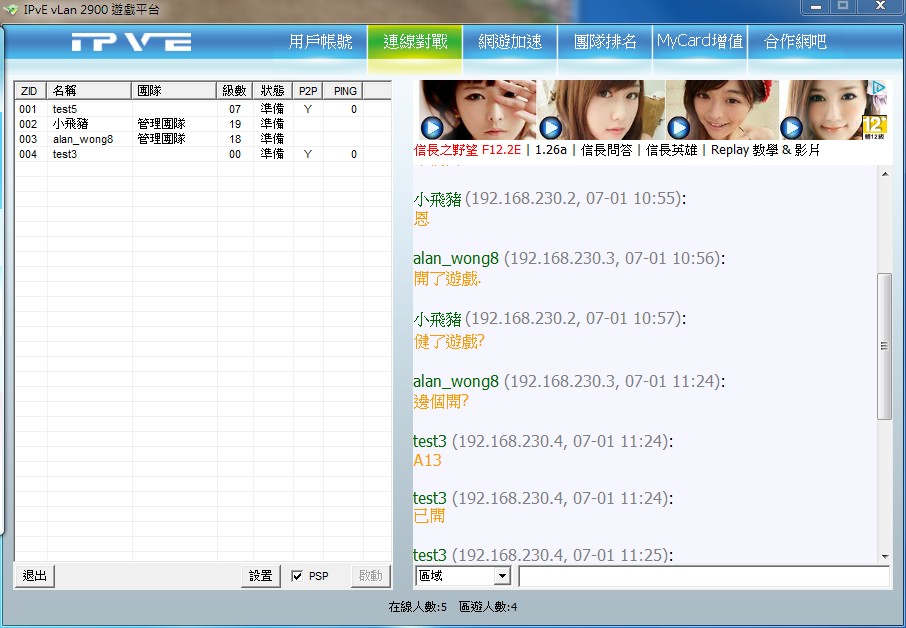Sort list by 狀態 column header

pyautogui.click(x=273, y=91)
